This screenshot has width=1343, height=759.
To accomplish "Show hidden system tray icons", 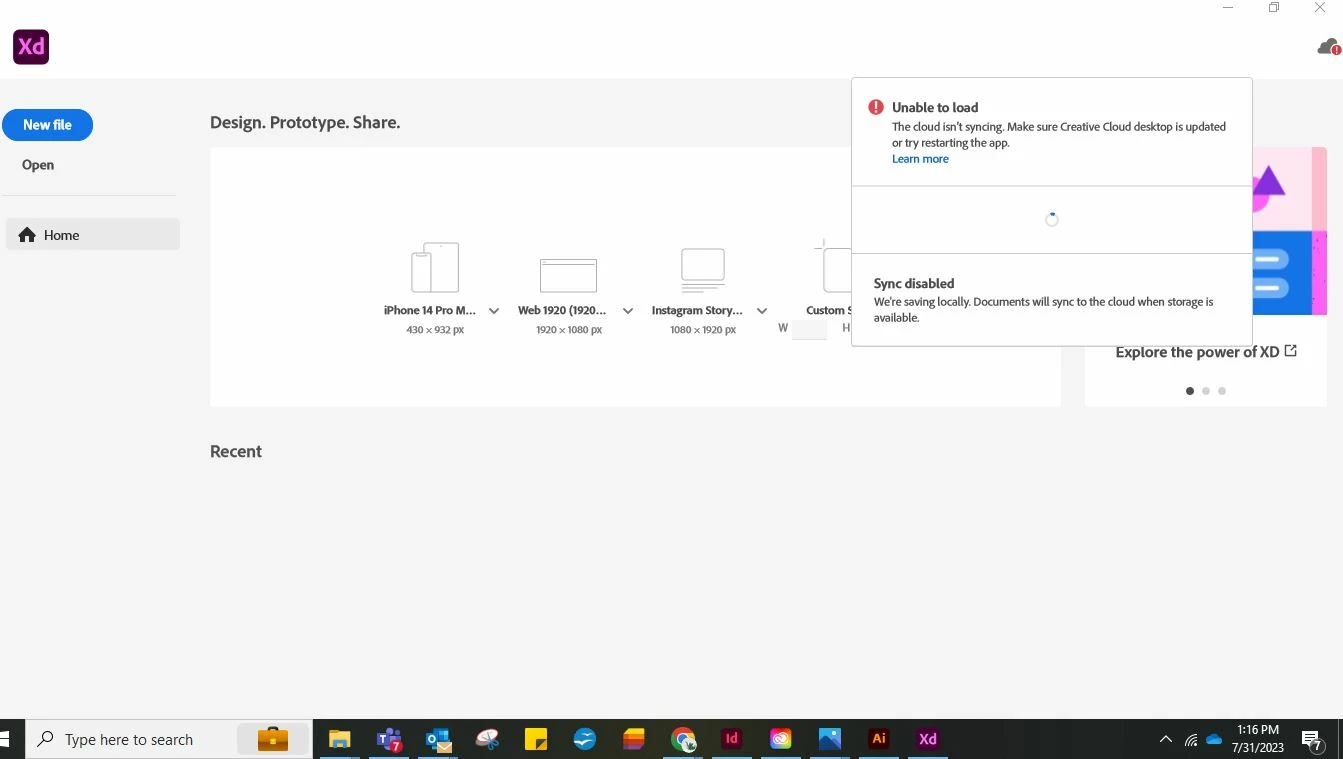I will tap(1165, 740).
